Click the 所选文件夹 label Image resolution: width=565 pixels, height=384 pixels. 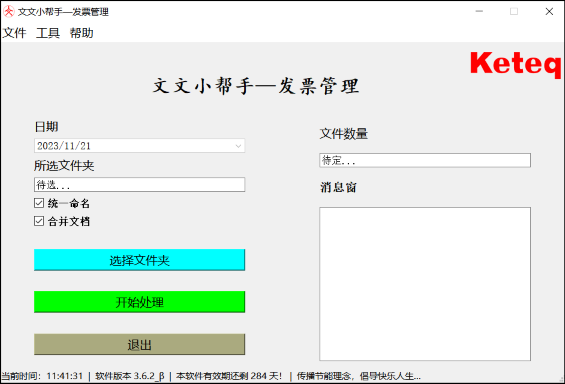64,165
